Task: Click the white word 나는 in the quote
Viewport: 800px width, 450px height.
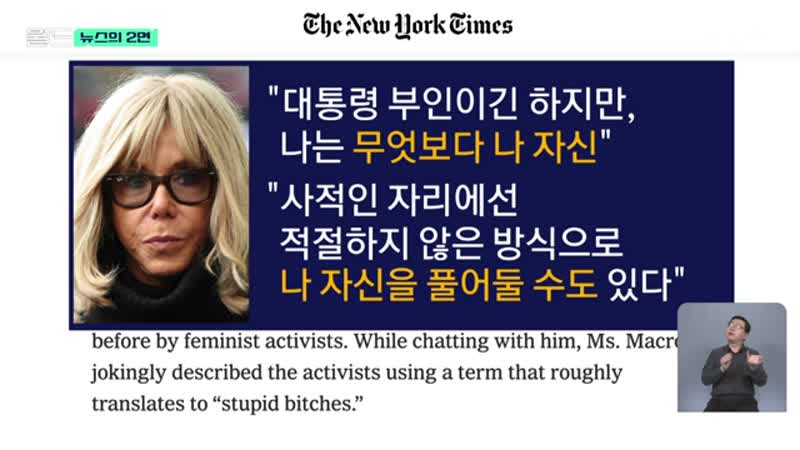Action: (311, 147)
